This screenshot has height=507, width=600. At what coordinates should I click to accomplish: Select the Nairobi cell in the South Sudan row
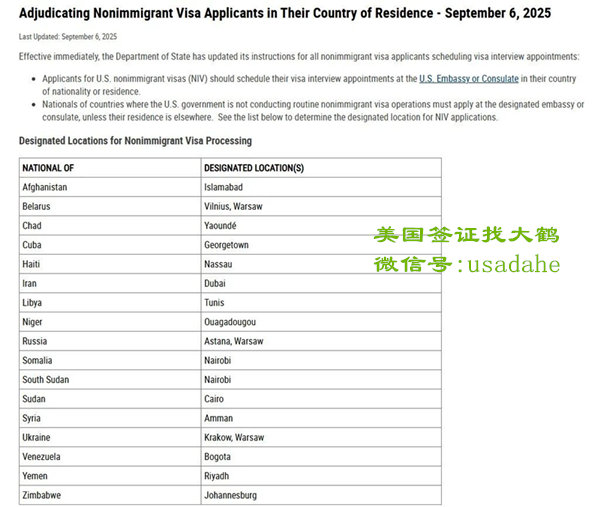point(321,380)
